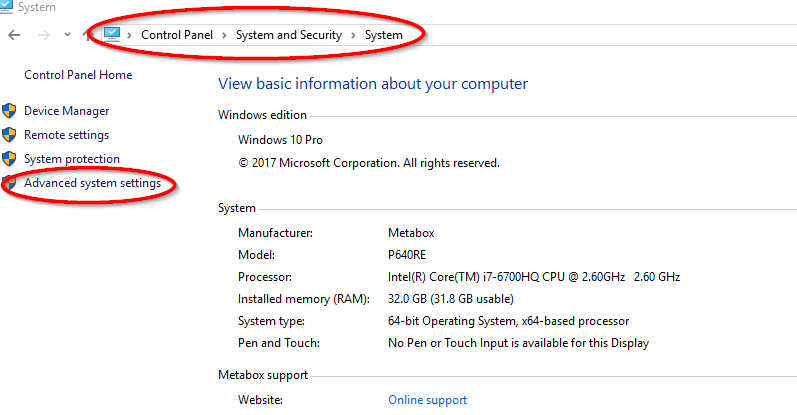This screenshot has width=797, height=415.
Task: Open the recent locations dropdown arrow
Action: (x=67, y=35)
